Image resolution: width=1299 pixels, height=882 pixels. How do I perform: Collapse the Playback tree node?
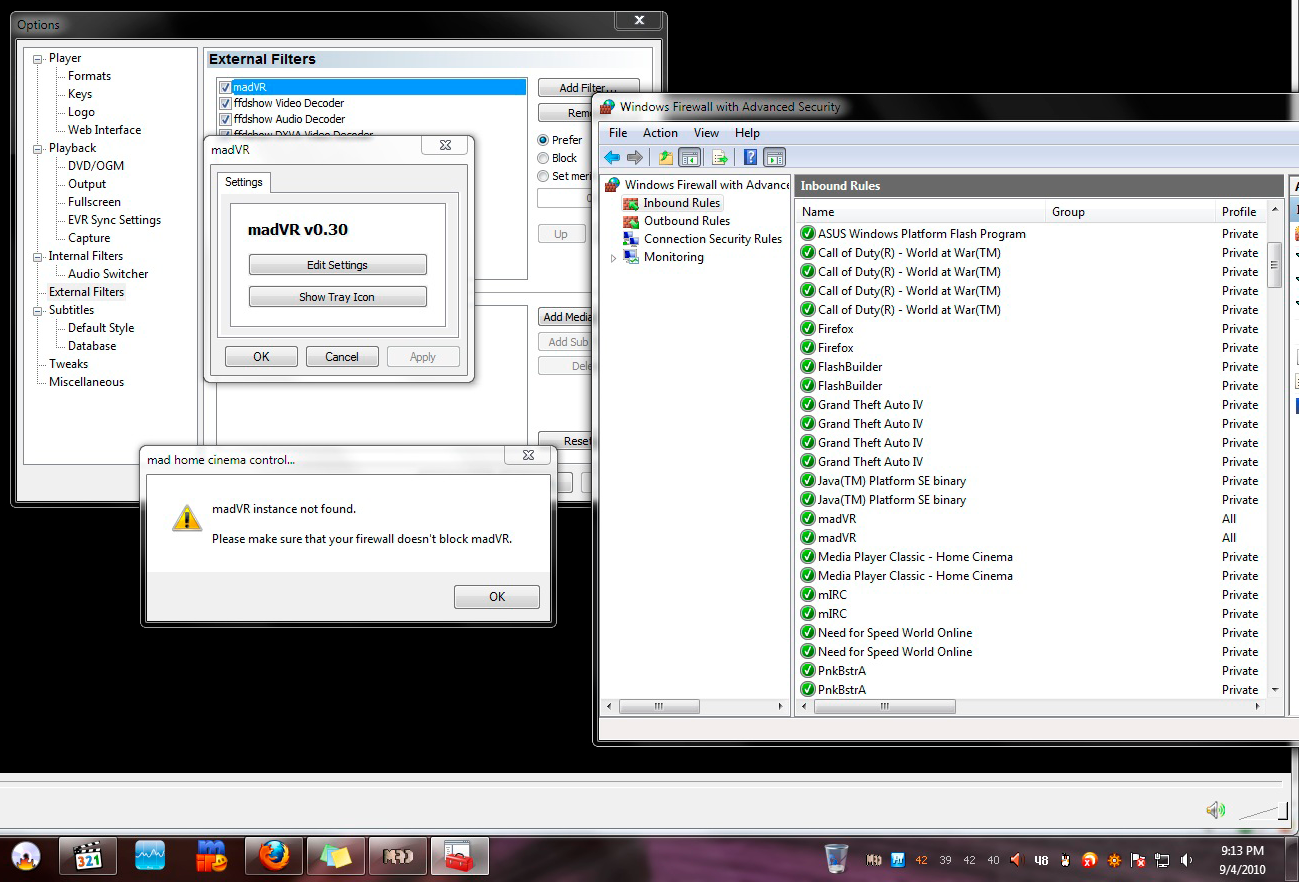pyautogui.click(x=38, y=148)
